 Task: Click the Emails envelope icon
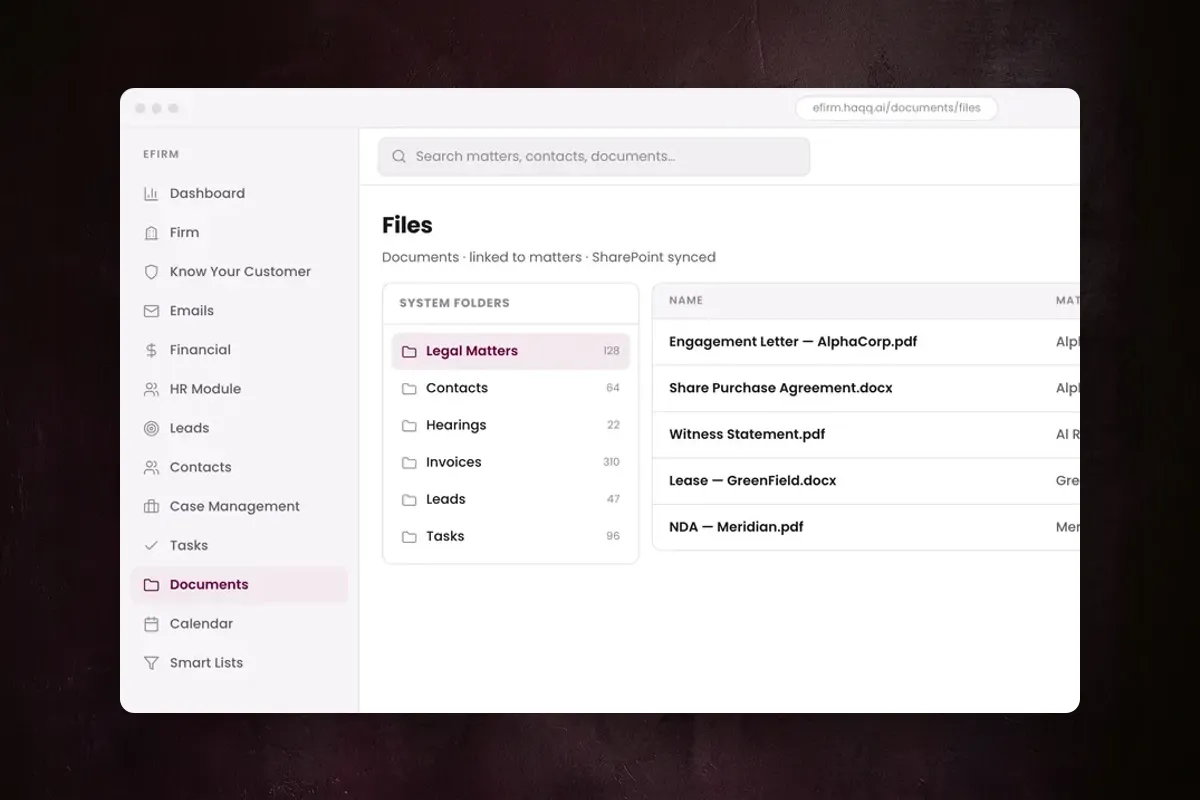151,311
